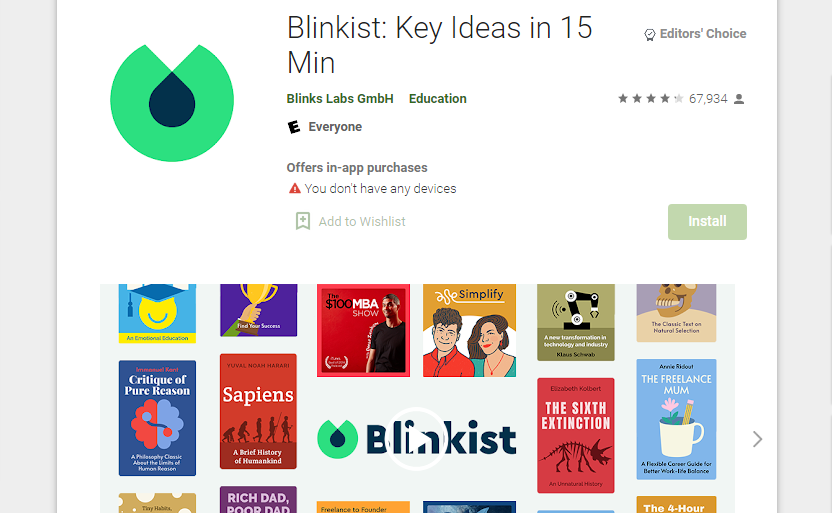Show next screenshot with right chevron
The height and width of the screenshot is (513, 832).
point(757,439)
